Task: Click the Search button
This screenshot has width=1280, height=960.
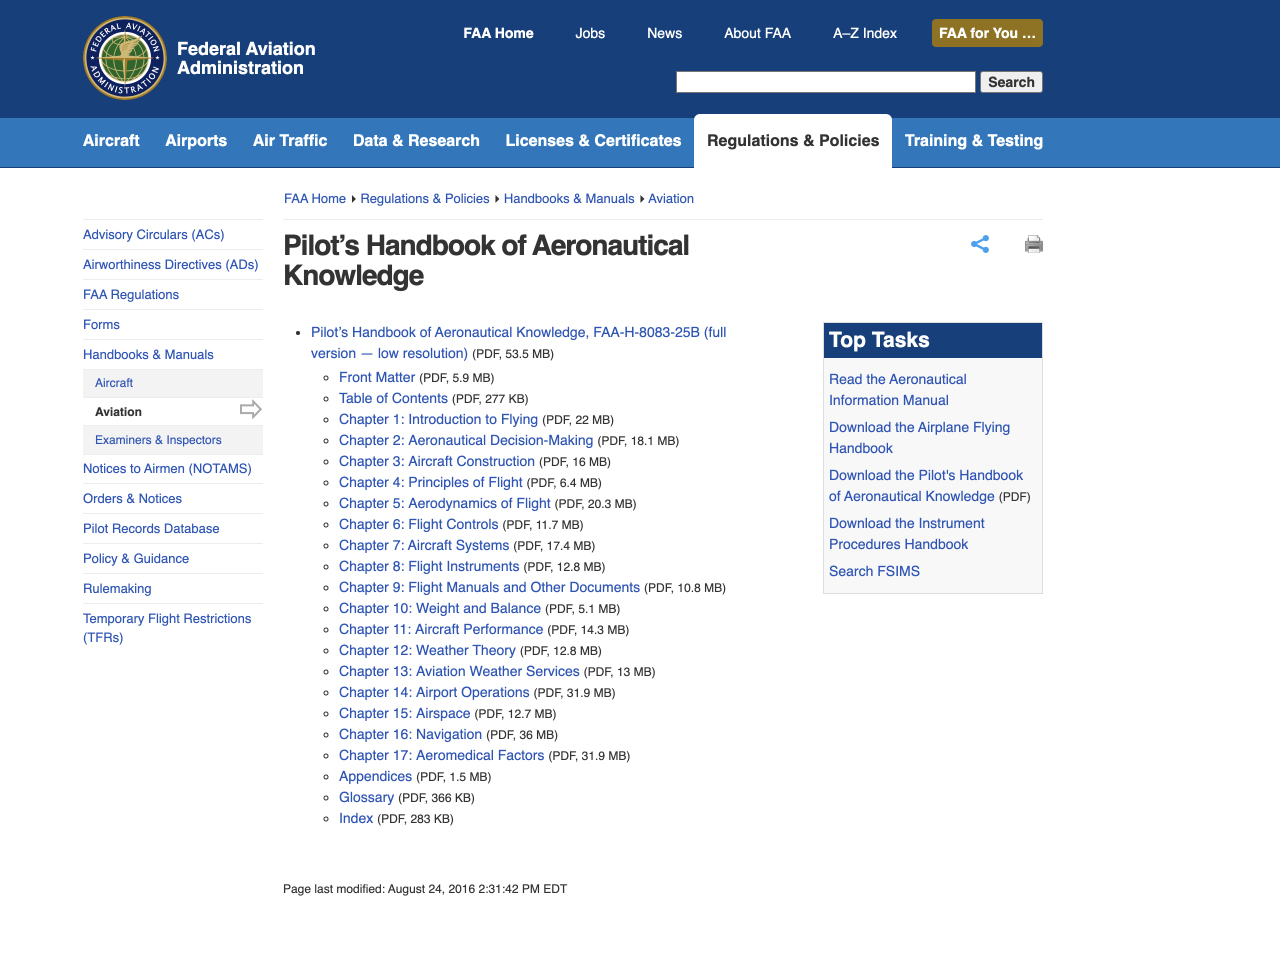Action: click(1011, 82)
